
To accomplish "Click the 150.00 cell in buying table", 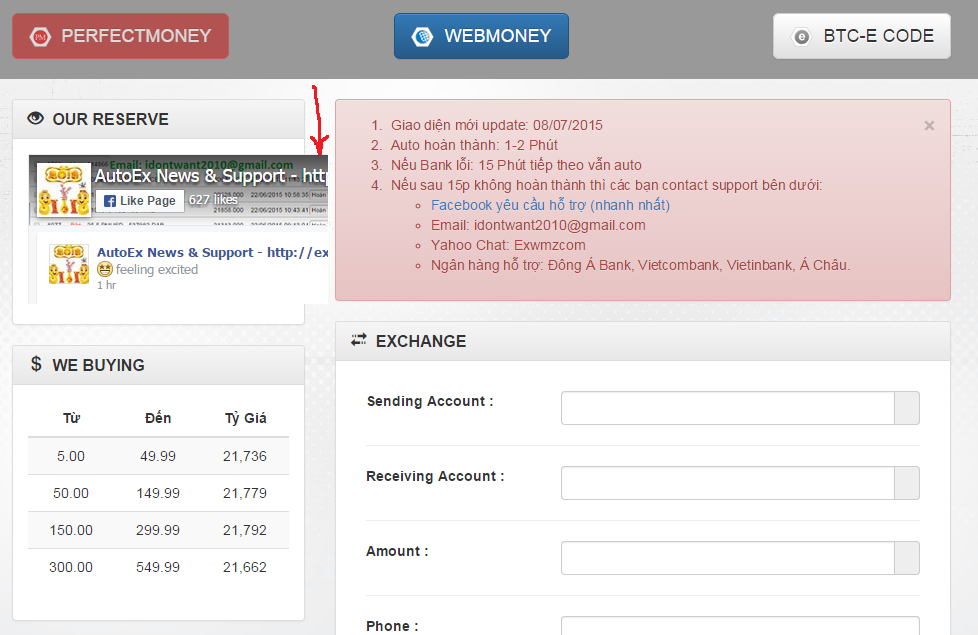I will coord(71,530).
